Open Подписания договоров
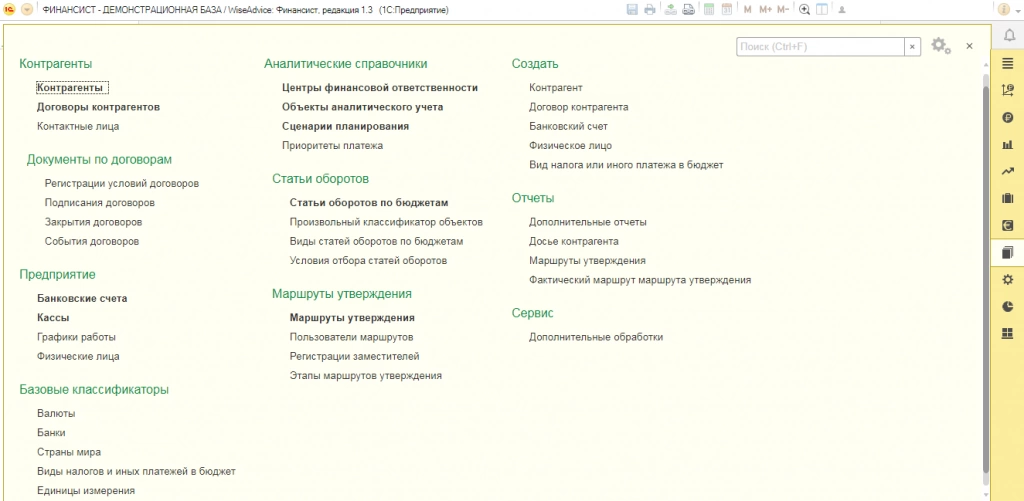Screen dimensions: 1024x501 (100, 202)
